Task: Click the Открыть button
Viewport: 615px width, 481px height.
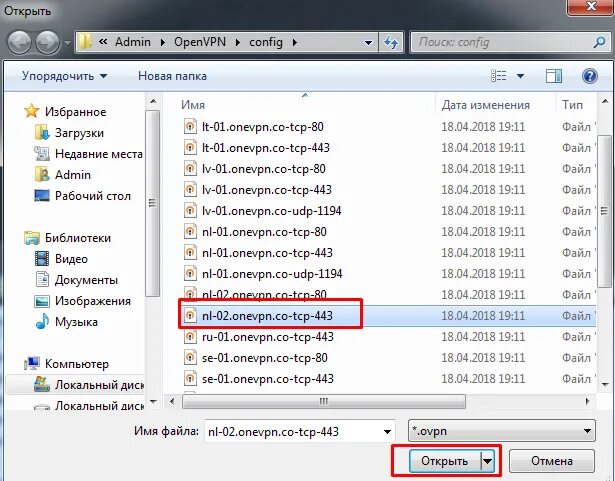Action: [444, 461]
